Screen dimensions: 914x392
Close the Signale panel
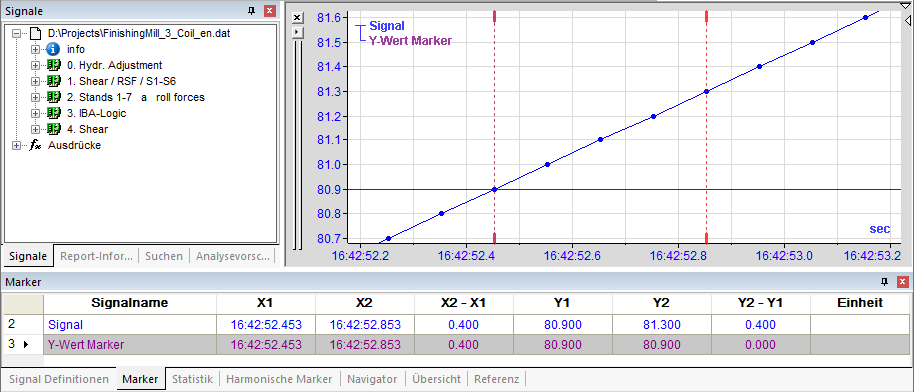(269, 10)
